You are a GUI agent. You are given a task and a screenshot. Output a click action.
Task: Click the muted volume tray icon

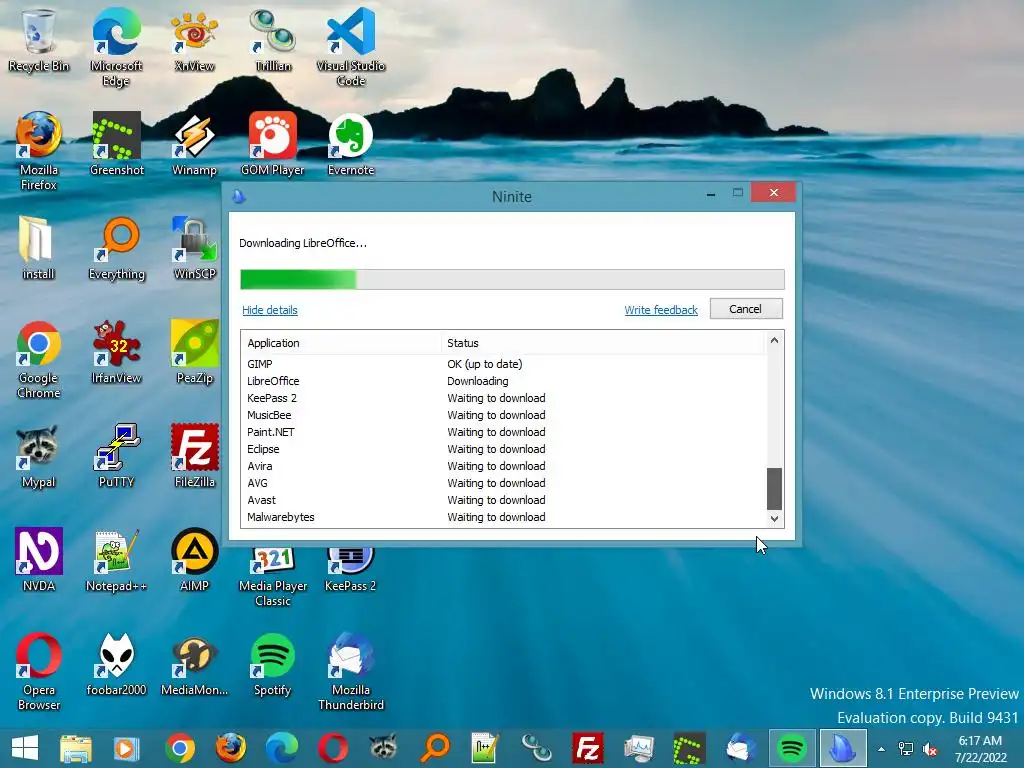tap(930, 749)
